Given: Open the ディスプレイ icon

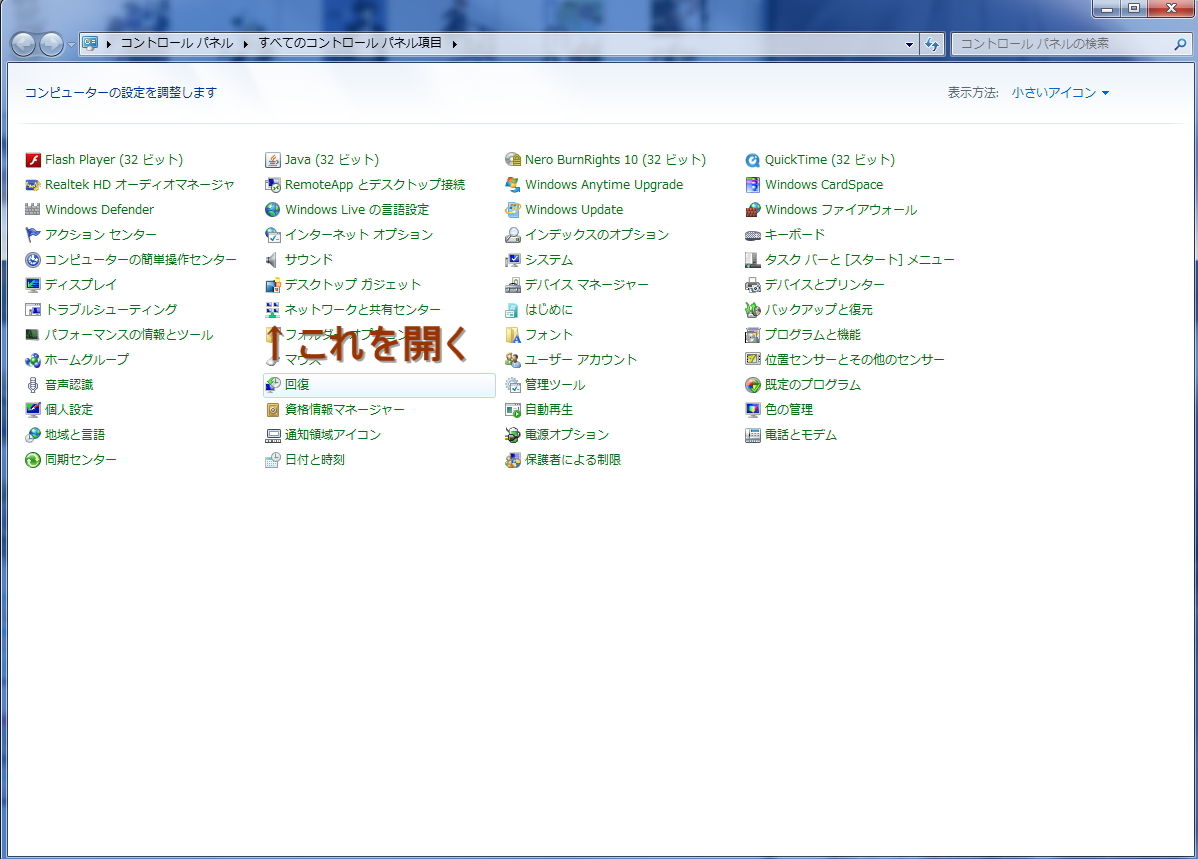Looking at the screenshot, I should click(32, 284).
